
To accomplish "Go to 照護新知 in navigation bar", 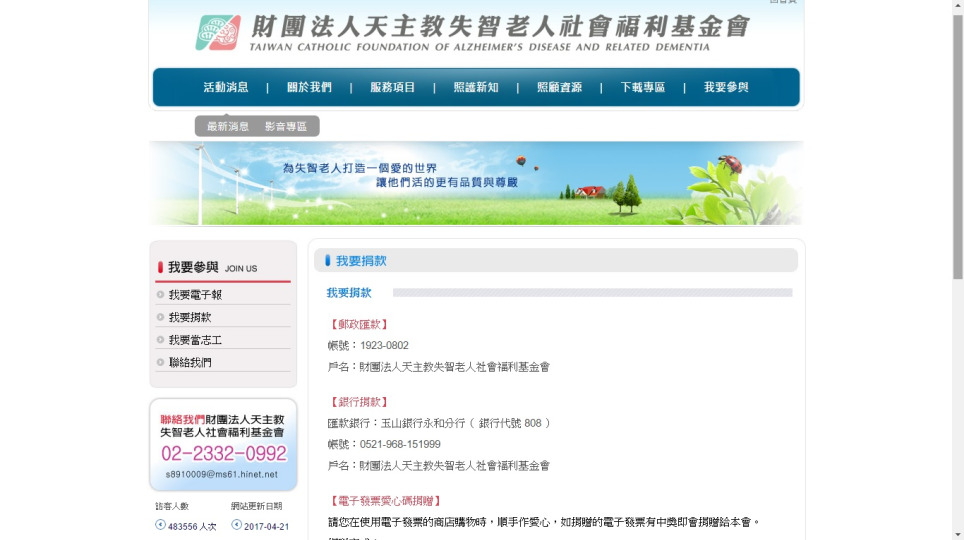I will [475, 87].
